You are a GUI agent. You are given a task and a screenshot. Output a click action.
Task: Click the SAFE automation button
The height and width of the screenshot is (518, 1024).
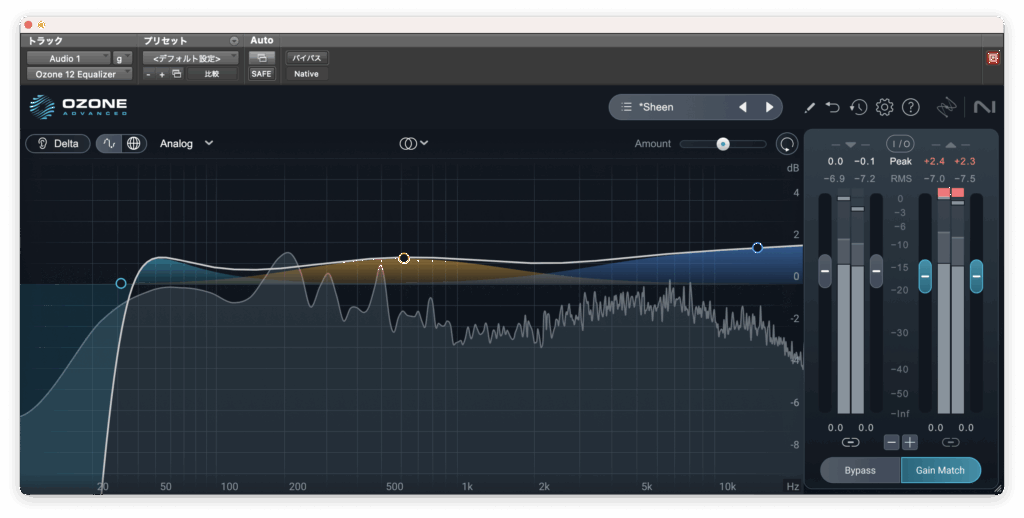click(261, 73)
